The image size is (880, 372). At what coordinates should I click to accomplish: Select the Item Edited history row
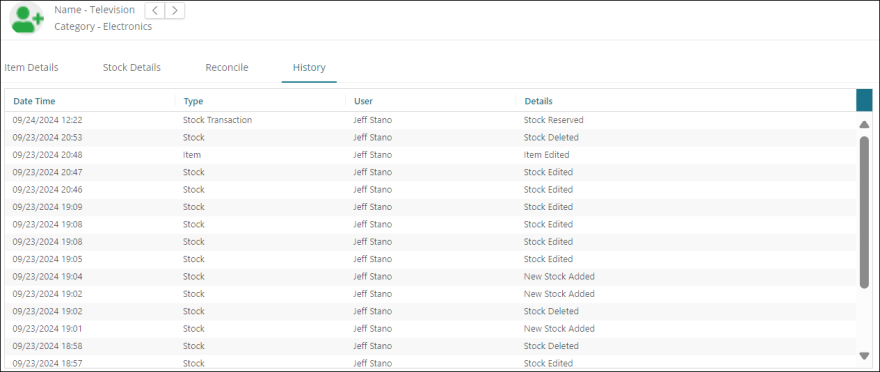pyautogui.click(x=430, y=155)
